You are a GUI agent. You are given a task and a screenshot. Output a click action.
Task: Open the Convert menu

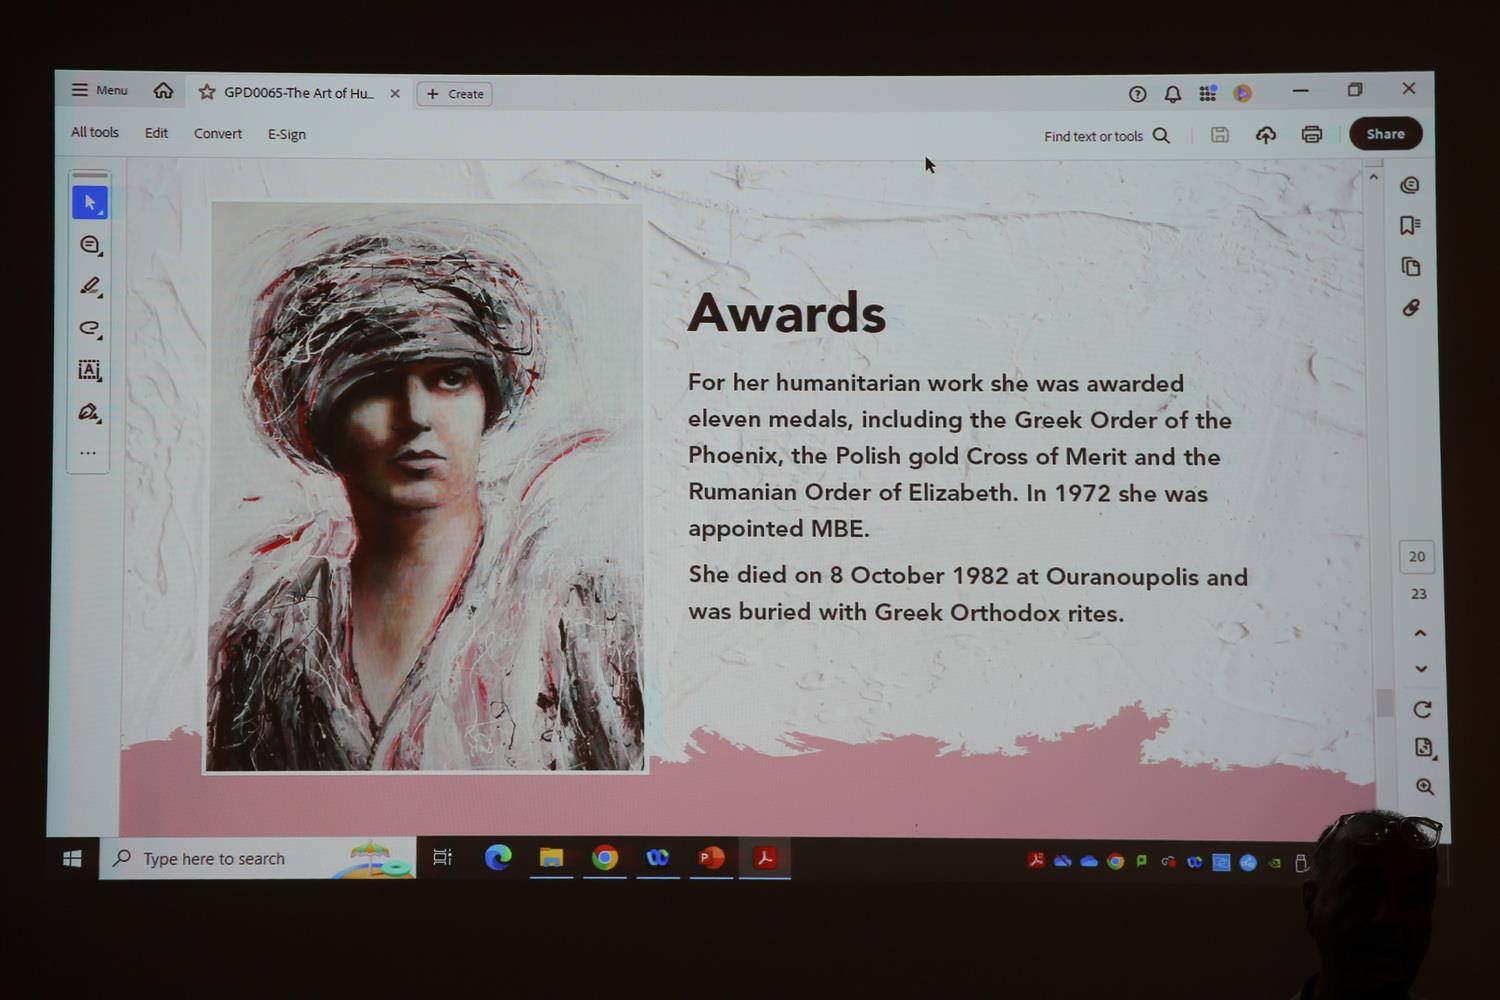click(218, 134)
